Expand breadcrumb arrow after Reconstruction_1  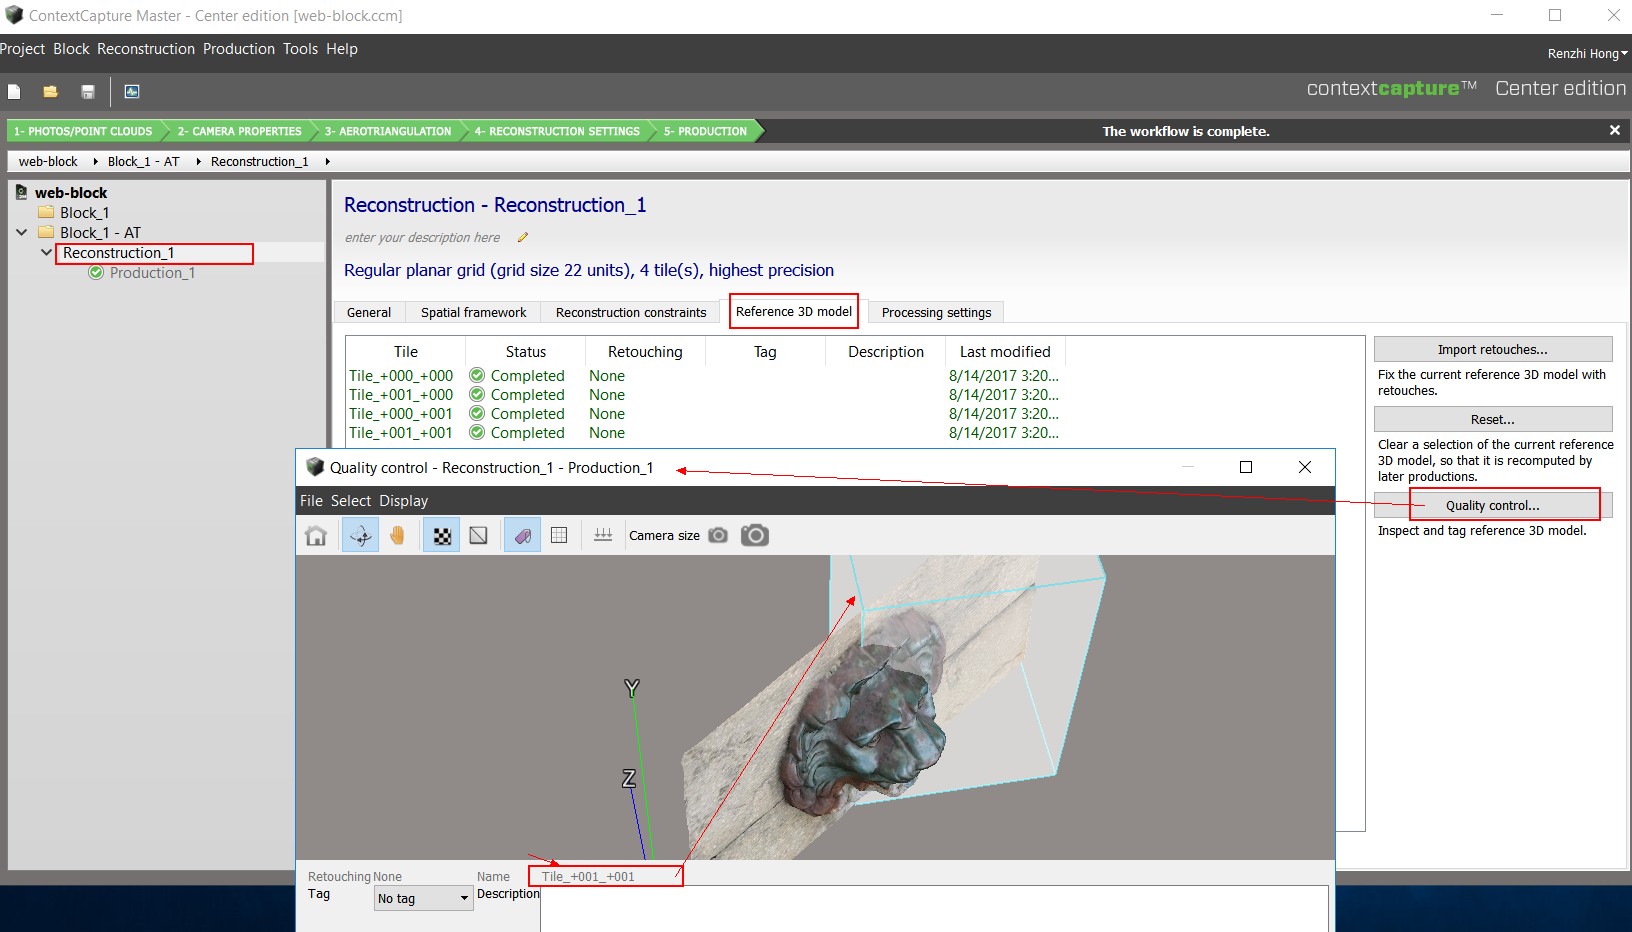327,161
